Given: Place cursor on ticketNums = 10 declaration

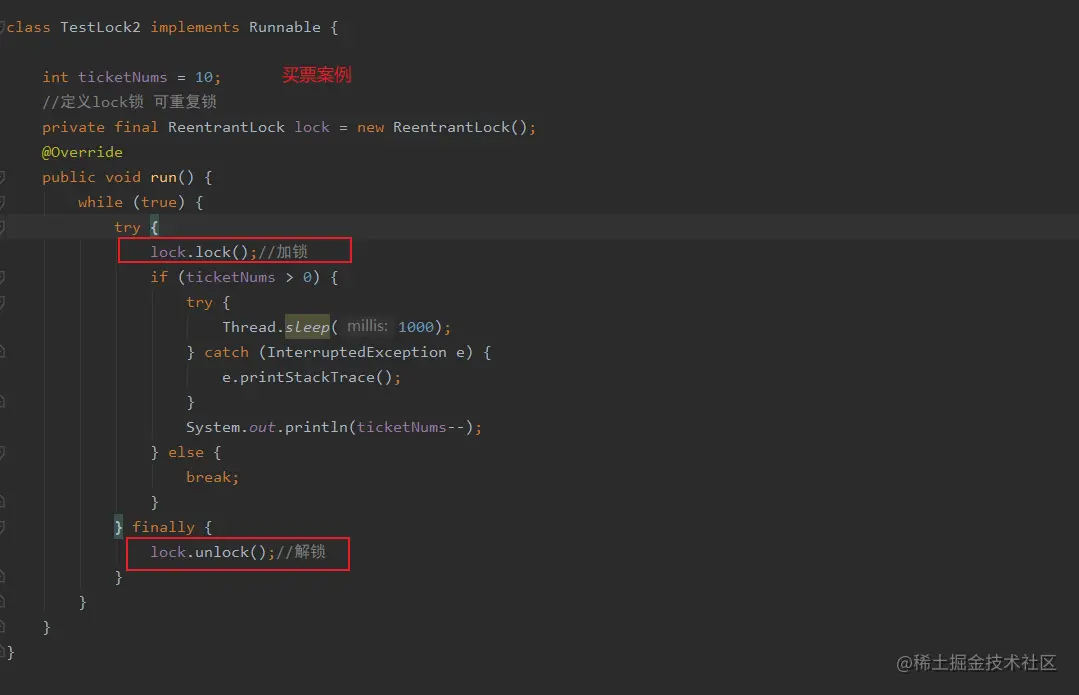Looking at the screenshot, I should click(131, 77).
